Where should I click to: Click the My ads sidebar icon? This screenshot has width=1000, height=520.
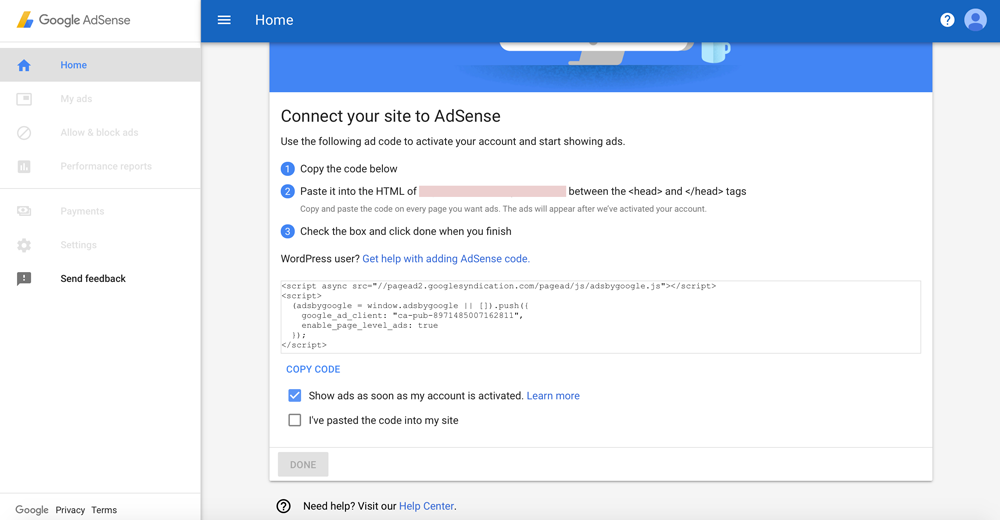pyautogui.click(x=24, y=99)
